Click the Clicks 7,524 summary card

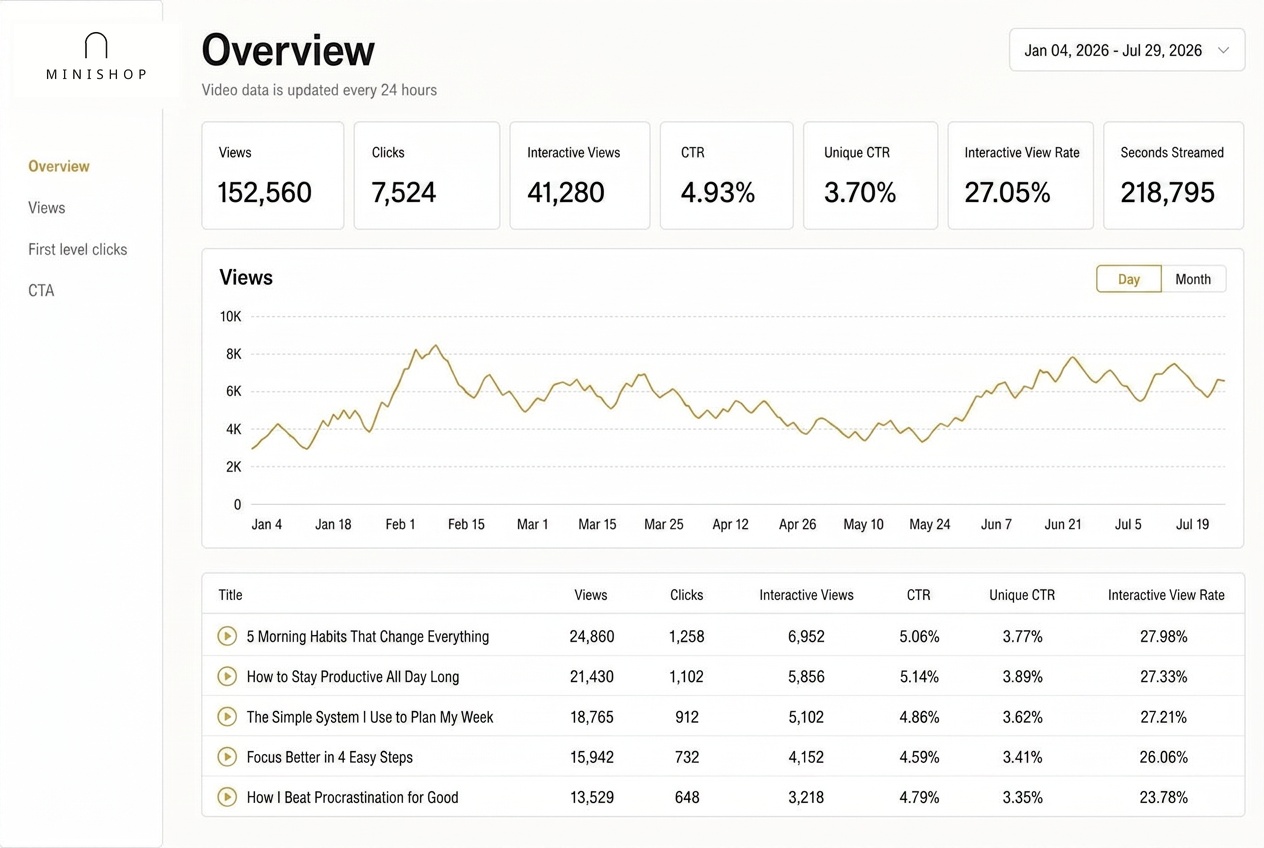[x=427, y=175]
